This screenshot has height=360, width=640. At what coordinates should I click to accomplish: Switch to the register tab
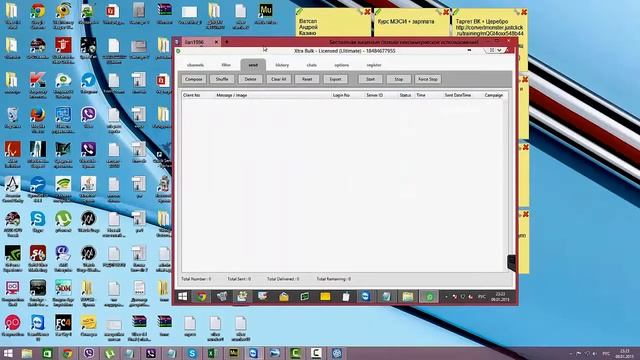tap(374, 65)
